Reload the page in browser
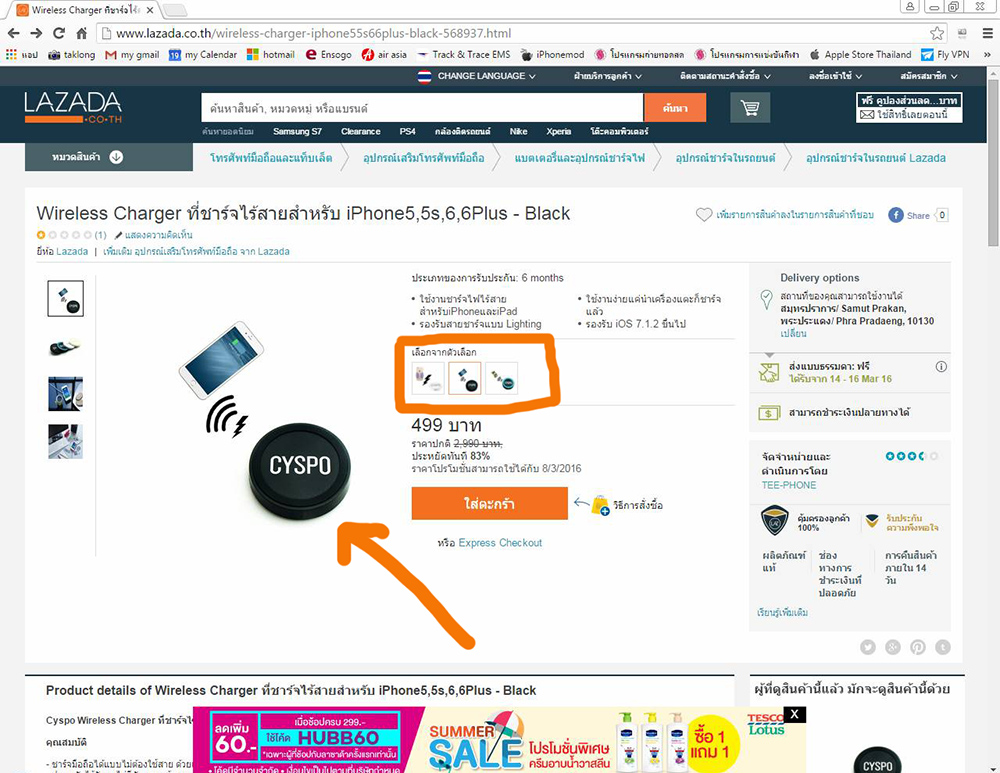The width and height of the screenshot is (1000, 773). 59,33
